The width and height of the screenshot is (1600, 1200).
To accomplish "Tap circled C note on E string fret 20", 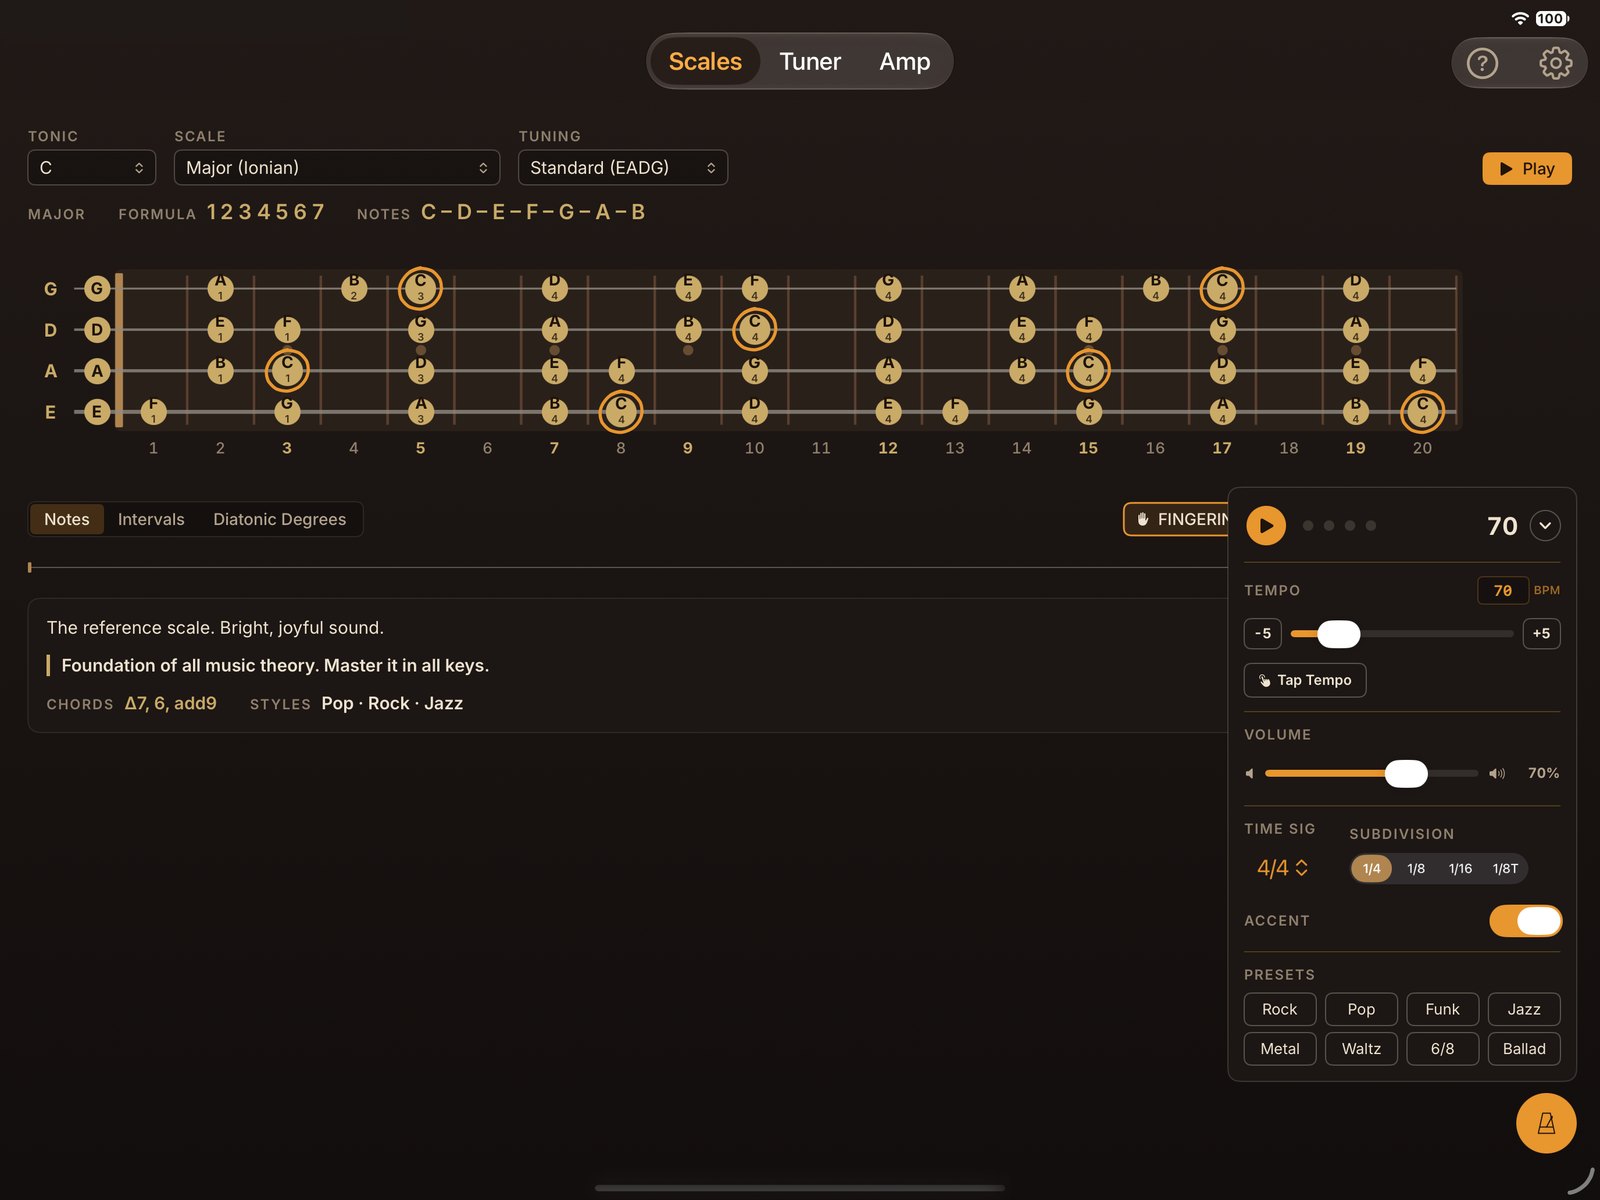I will [1422, 411].
